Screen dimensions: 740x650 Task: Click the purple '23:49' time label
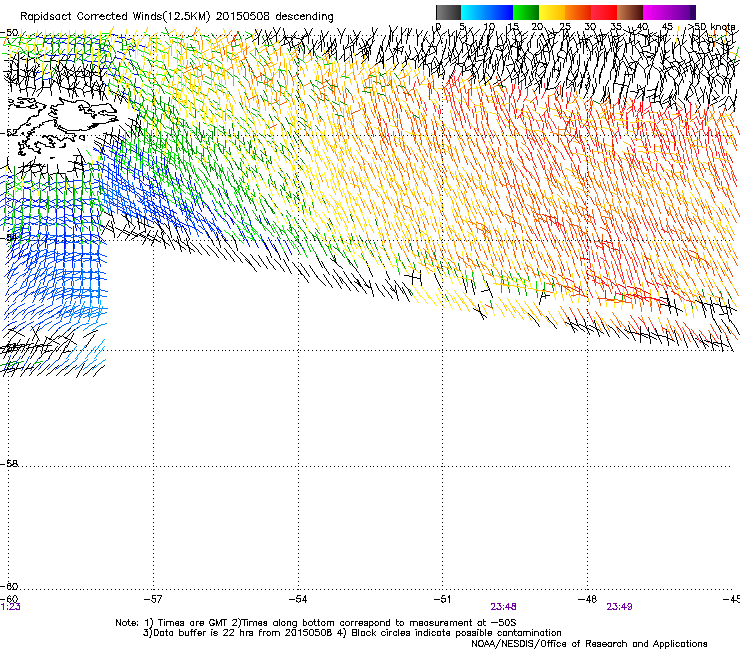[x=619, y=607]
